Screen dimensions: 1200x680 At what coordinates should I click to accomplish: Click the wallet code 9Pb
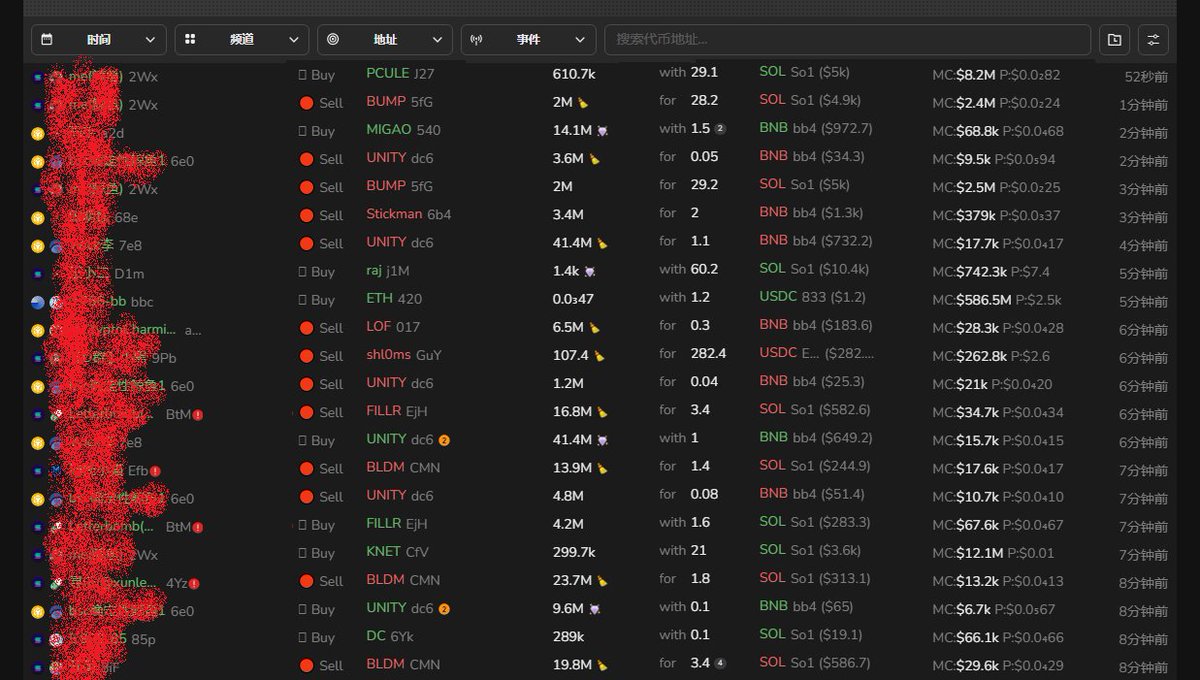pyautogui.click(x=164, y=358)
